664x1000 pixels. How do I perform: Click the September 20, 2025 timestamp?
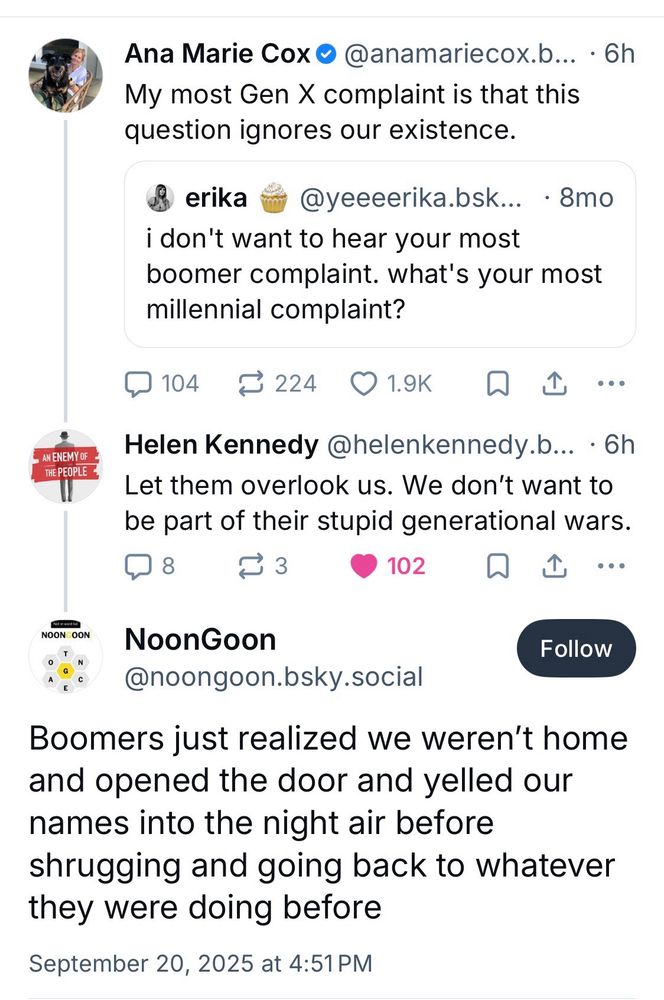200,964
